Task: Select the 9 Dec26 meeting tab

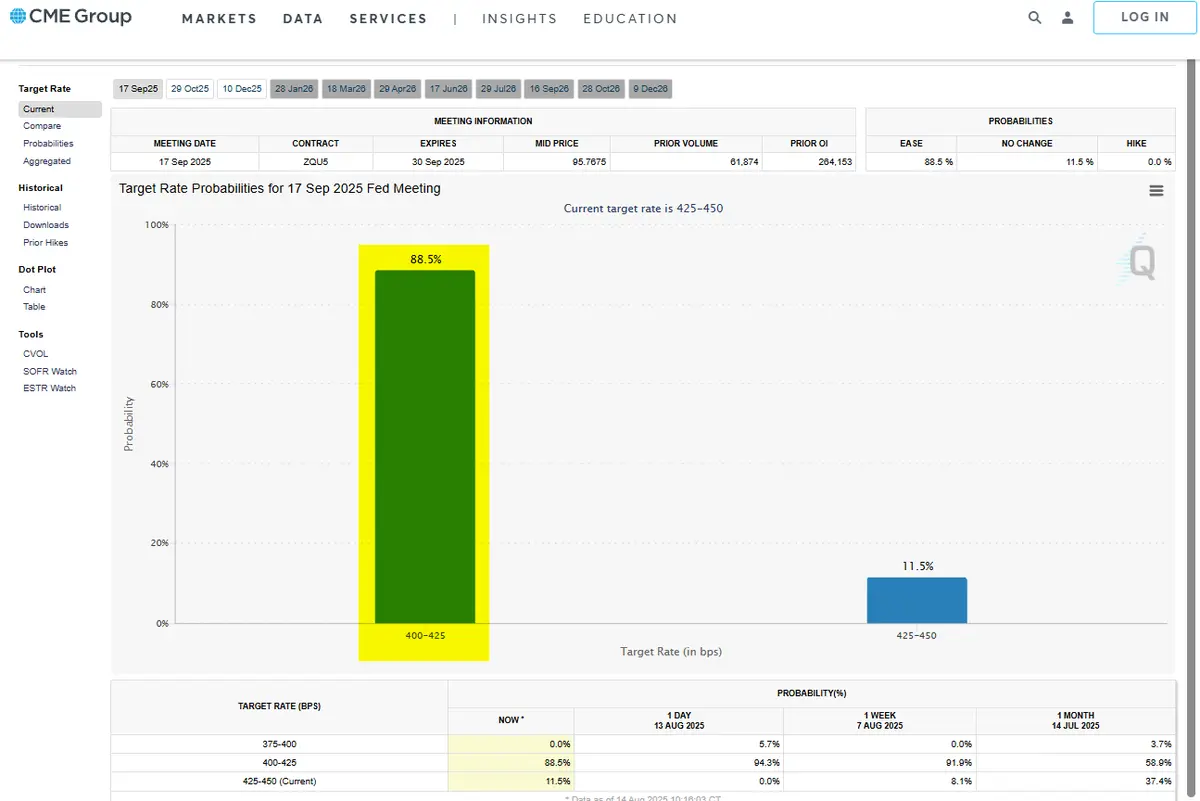Action: 650,89
